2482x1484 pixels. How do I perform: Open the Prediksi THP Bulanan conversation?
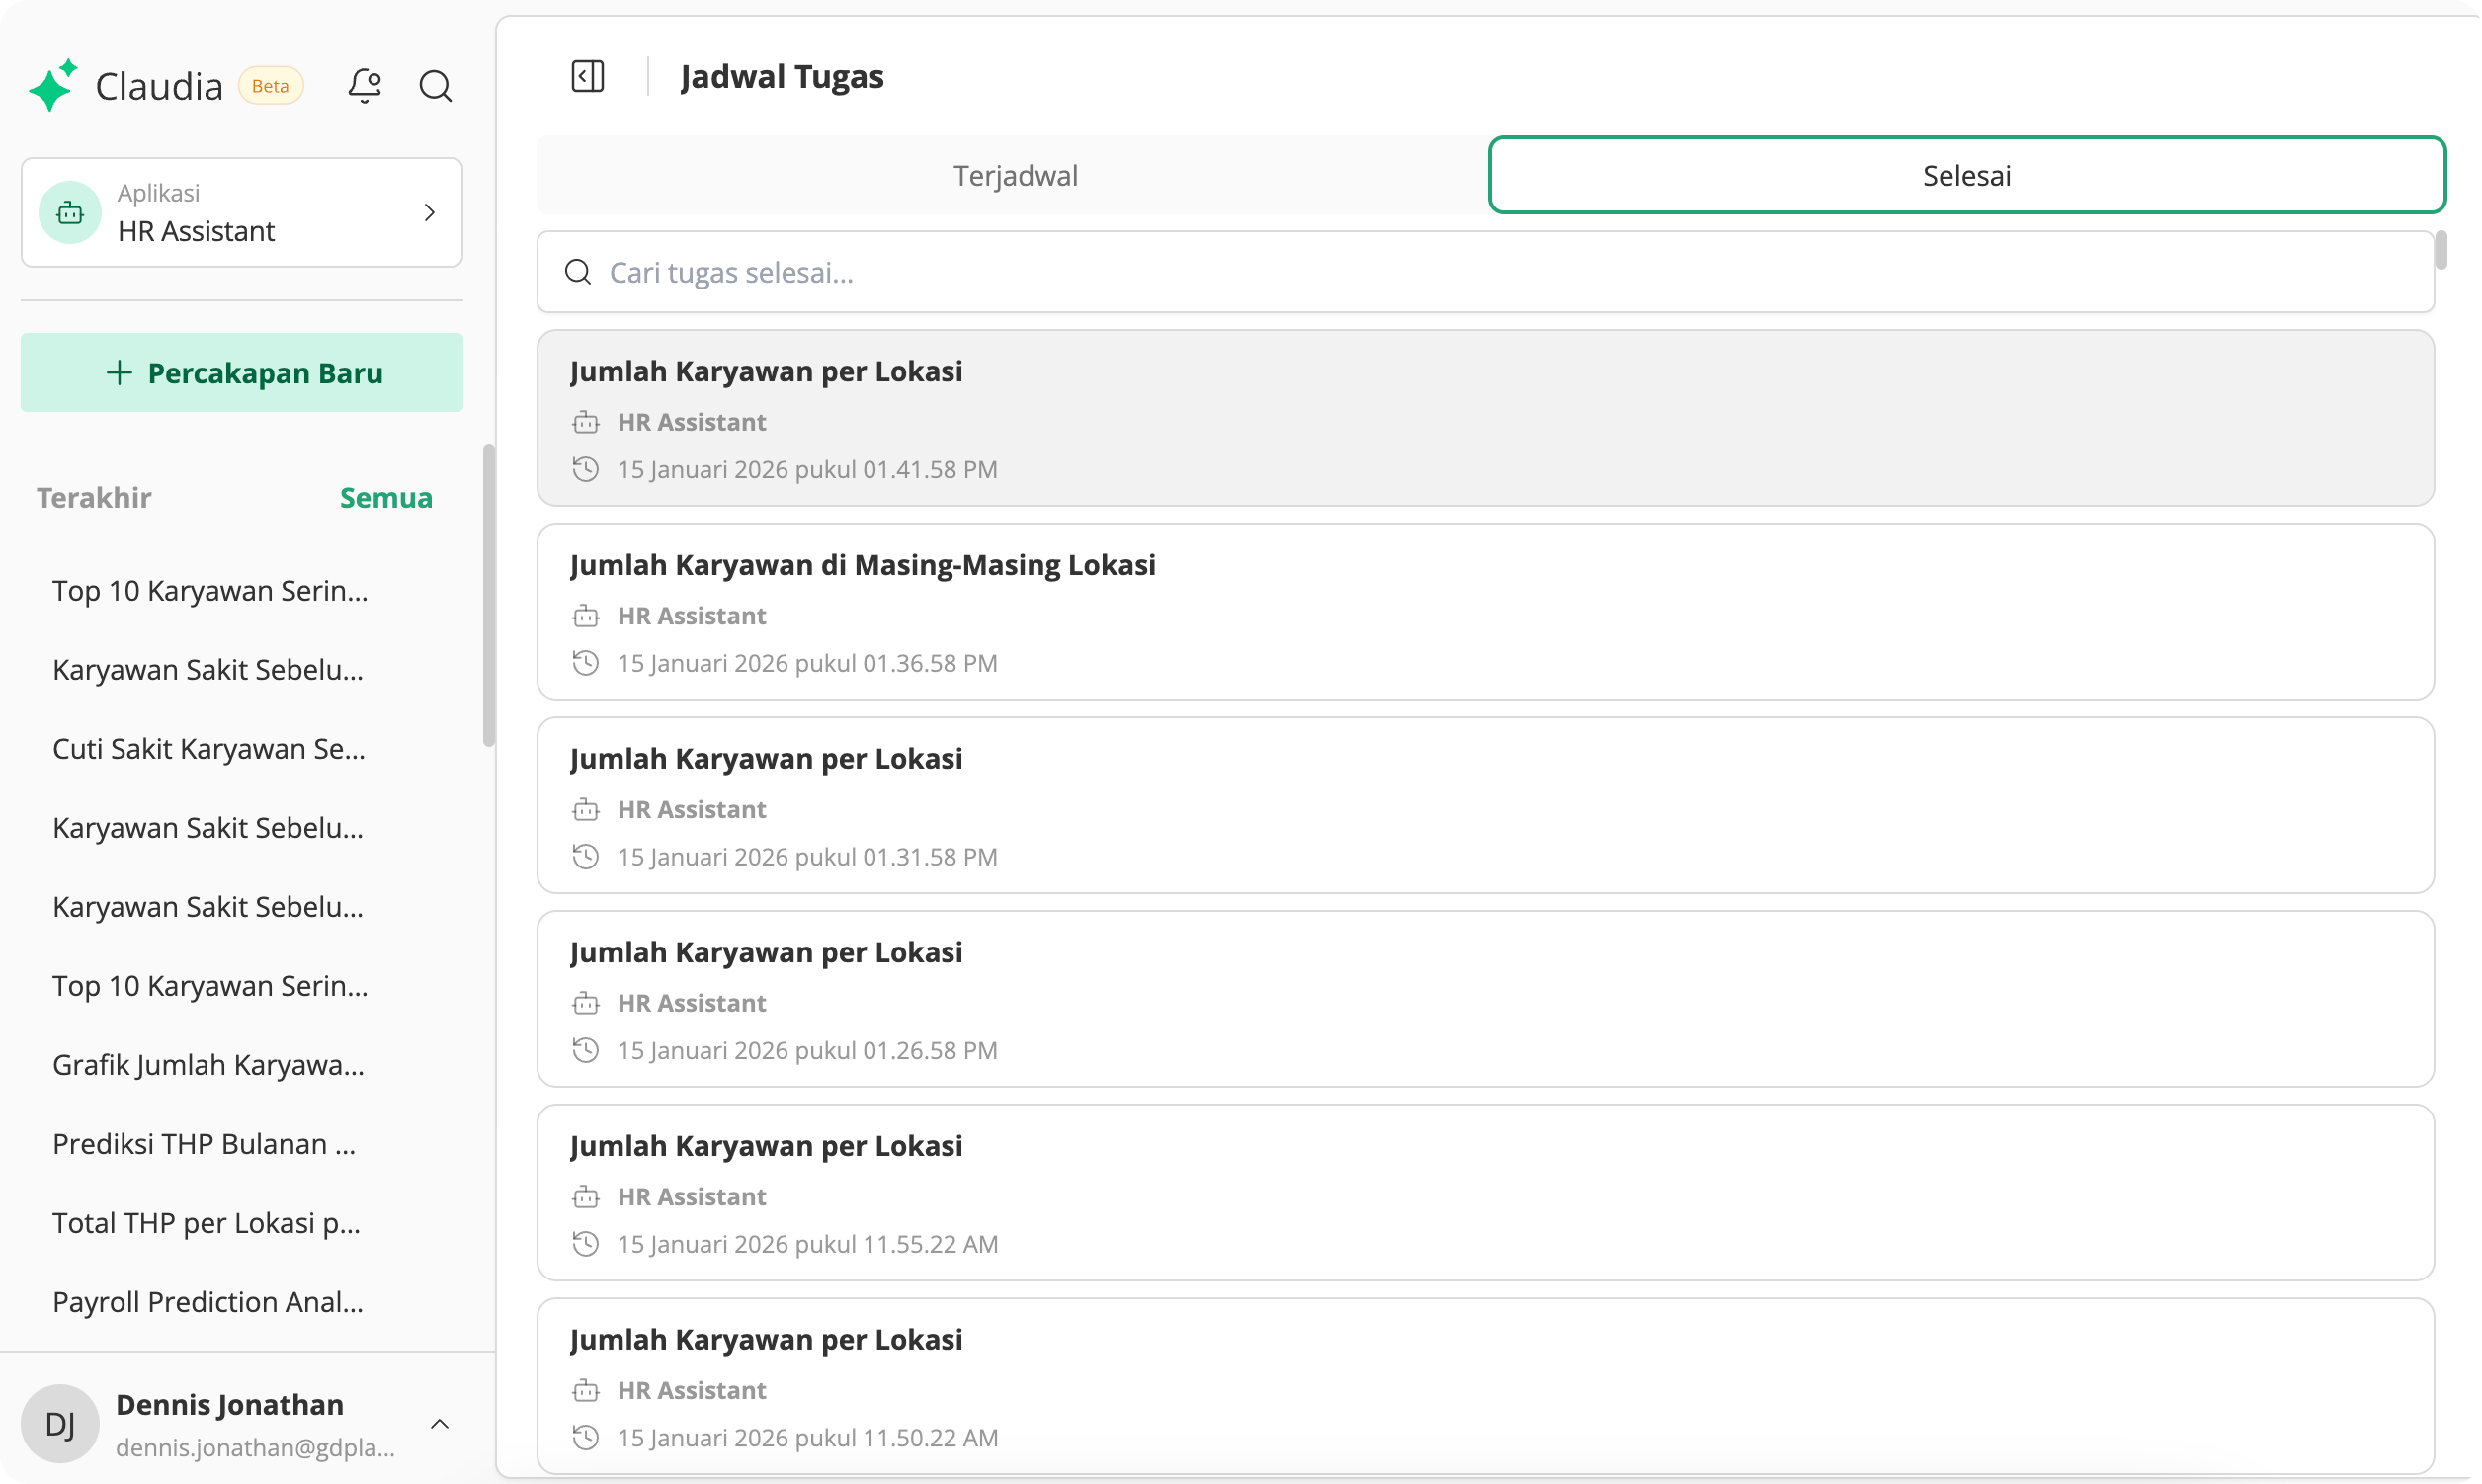click(204, 1143)
